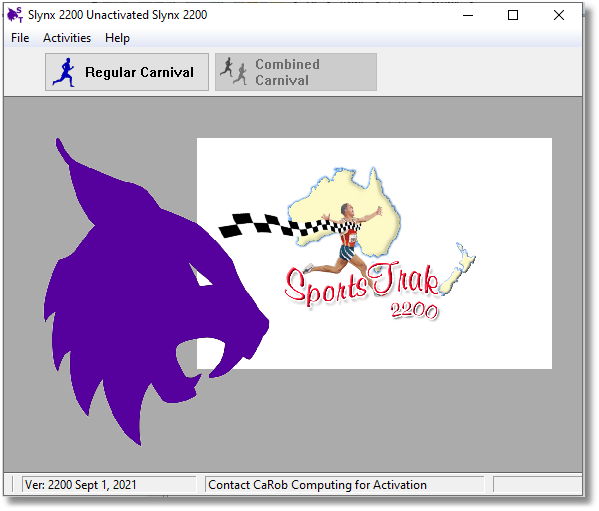Open the Help menu

(x=117, y=38)
